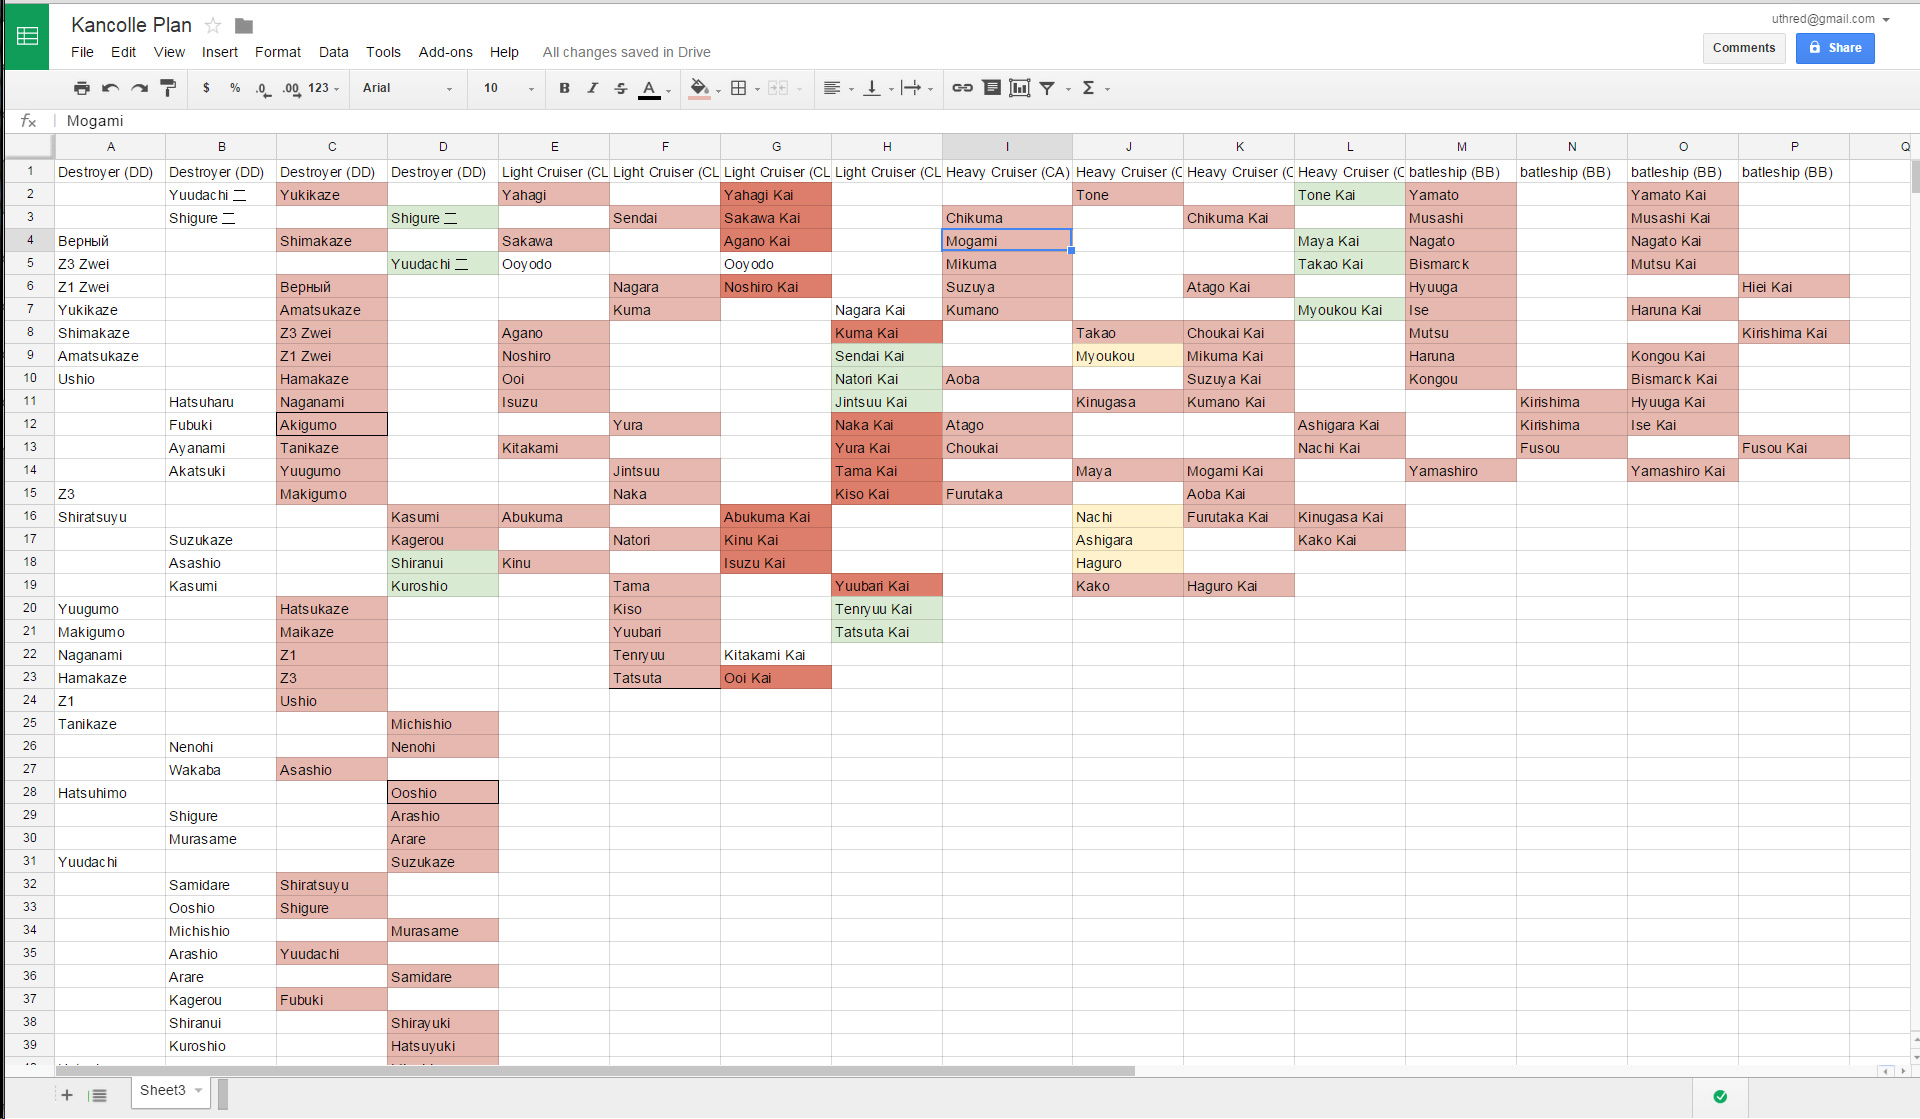1920x1119 pixels.
Task: Star the Kancolle Plan document
Action: click(213, 25)
